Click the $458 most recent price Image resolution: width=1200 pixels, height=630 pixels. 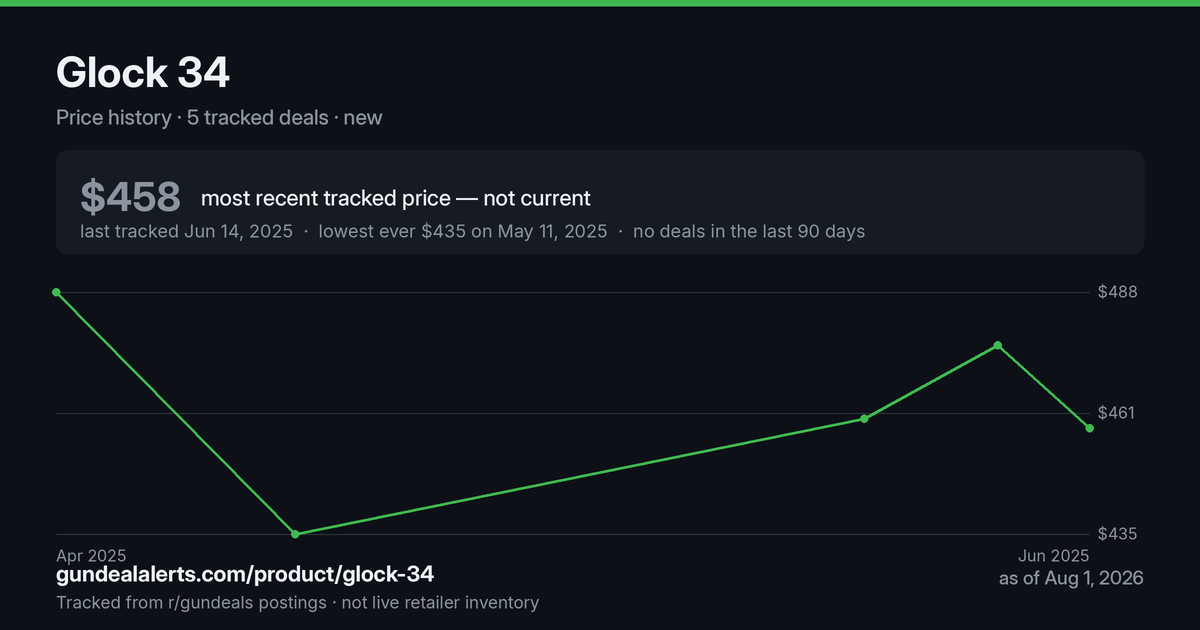pos(130,197)
